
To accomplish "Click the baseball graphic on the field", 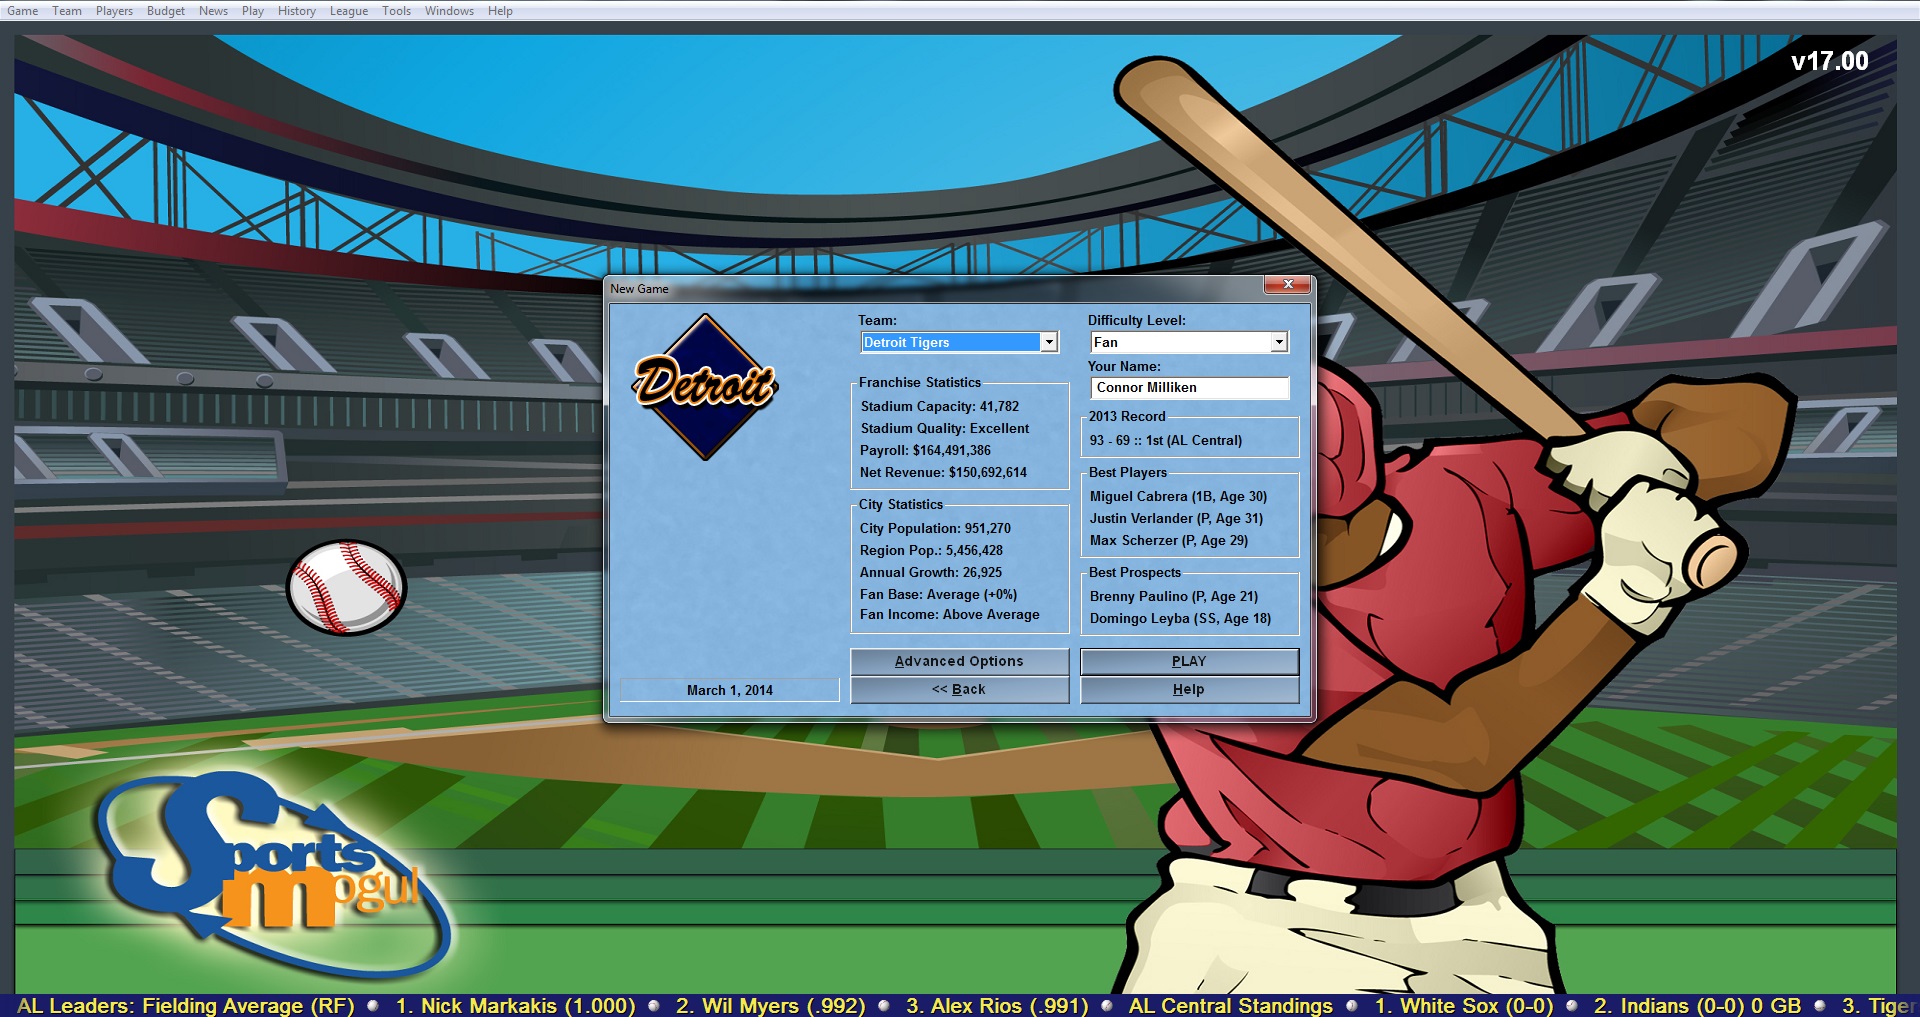I will (x=346, y=588).
